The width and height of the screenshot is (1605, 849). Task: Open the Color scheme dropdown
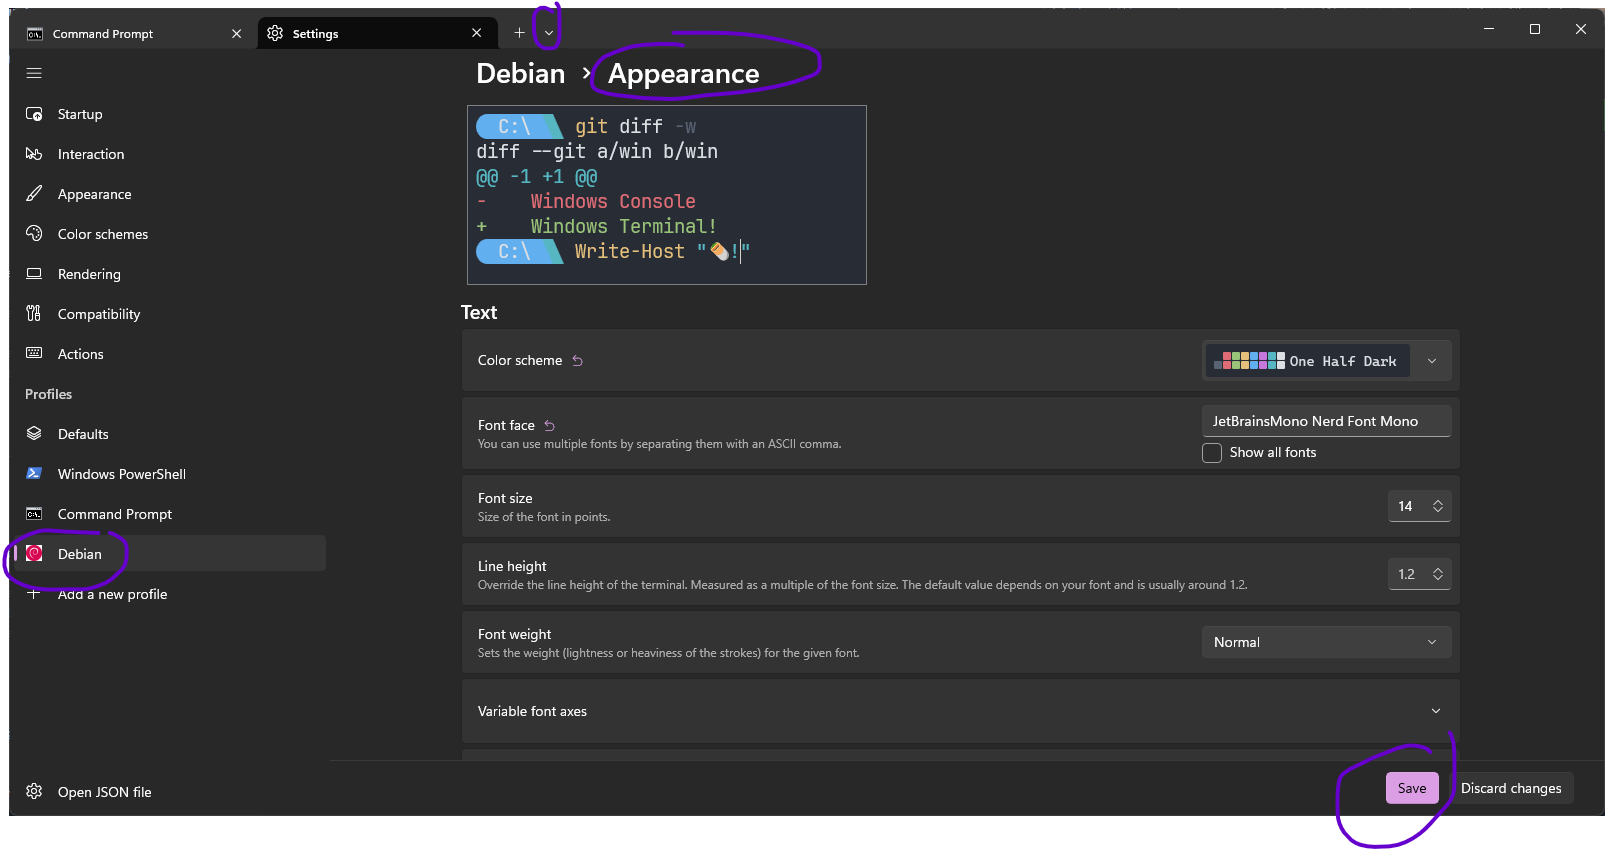pyautogui.click(x=1326, y=361)
